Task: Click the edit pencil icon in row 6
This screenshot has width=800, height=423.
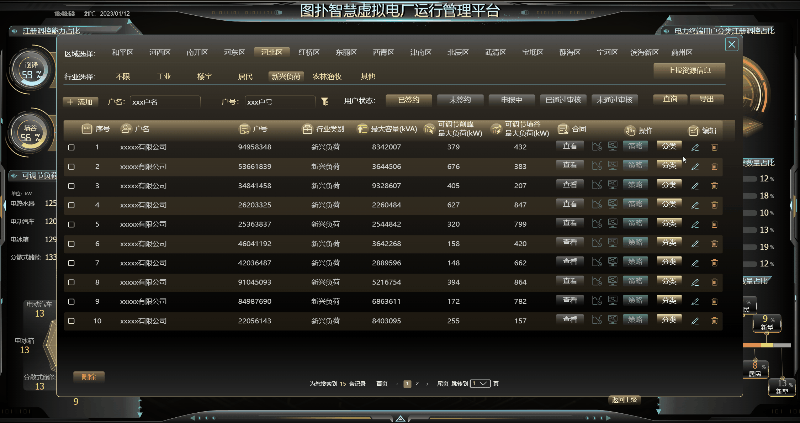Action: click(695, 244)
